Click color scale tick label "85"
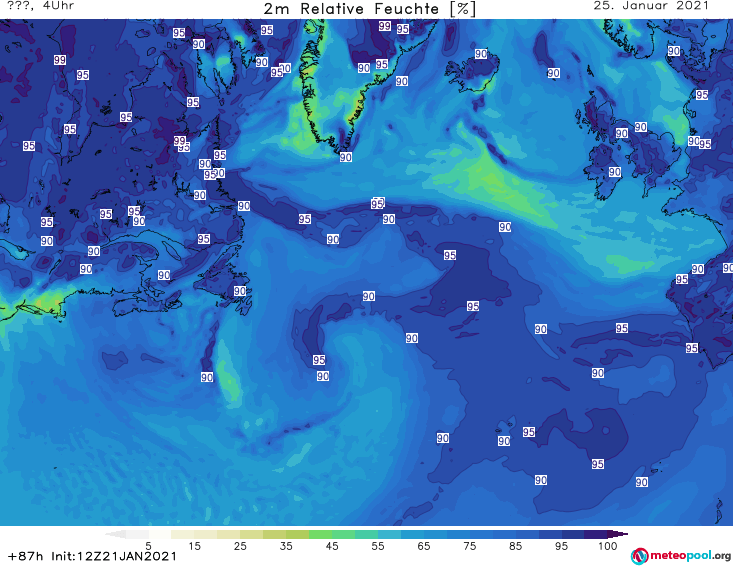 (515, 546)
